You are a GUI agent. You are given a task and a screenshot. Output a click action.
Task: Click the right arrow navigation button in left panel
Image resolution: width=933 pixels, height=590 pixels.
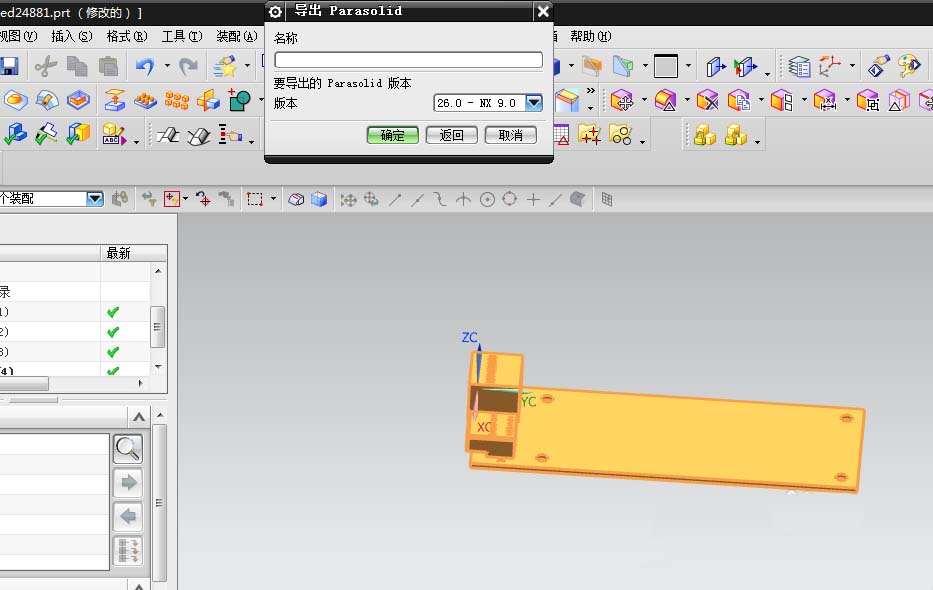[128, 482]
